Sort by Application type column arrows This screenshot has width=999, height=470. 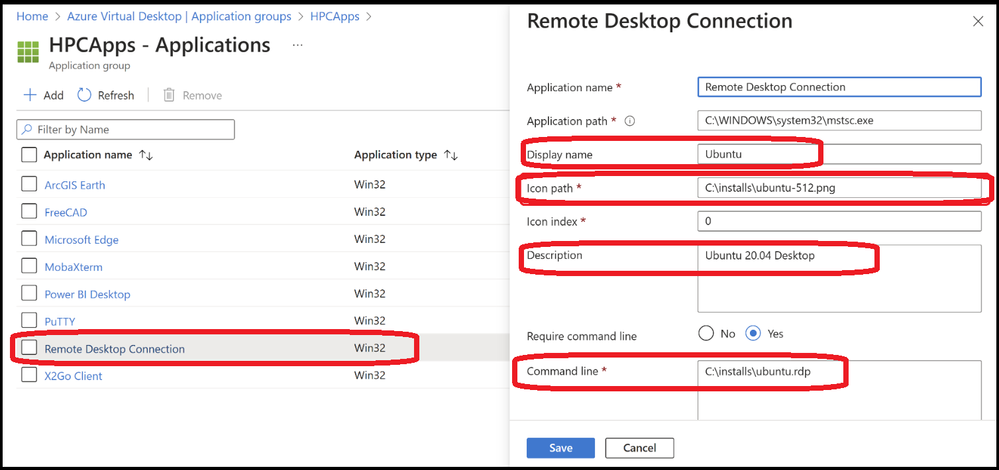451,155
